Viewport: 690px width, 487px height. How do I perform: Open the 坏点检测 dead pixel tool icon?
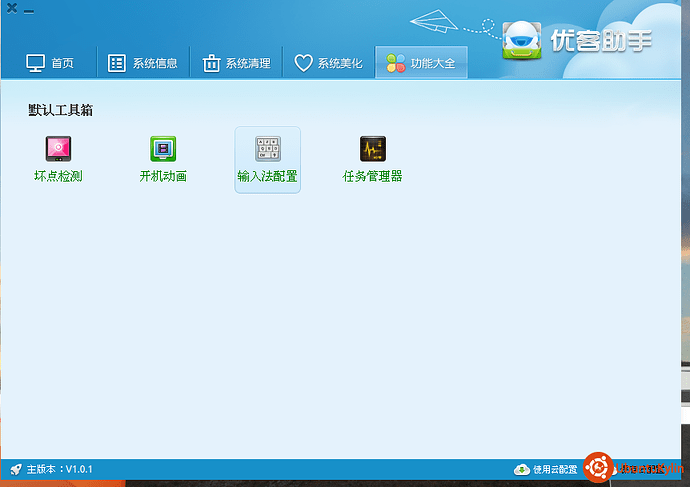coord(58,149)
